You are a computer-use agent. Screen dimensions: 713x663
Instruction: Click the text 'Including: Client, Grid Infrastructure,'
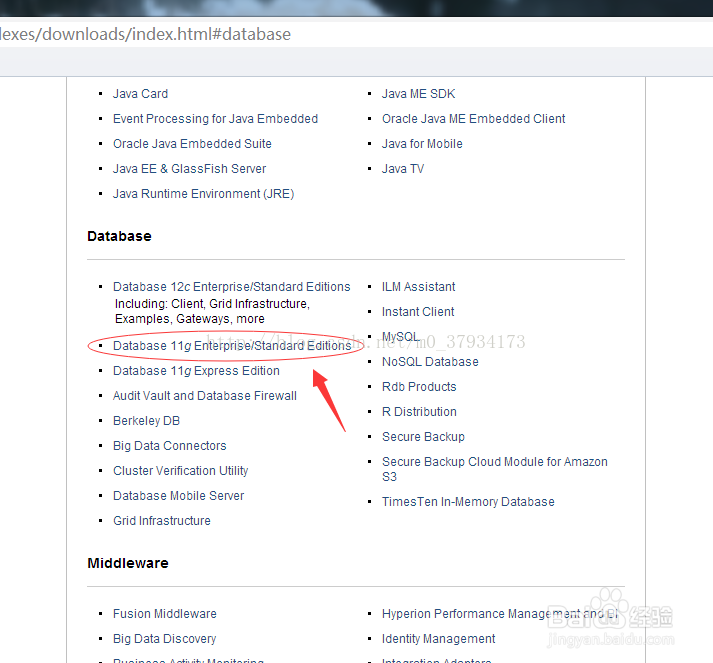[212, 304]
